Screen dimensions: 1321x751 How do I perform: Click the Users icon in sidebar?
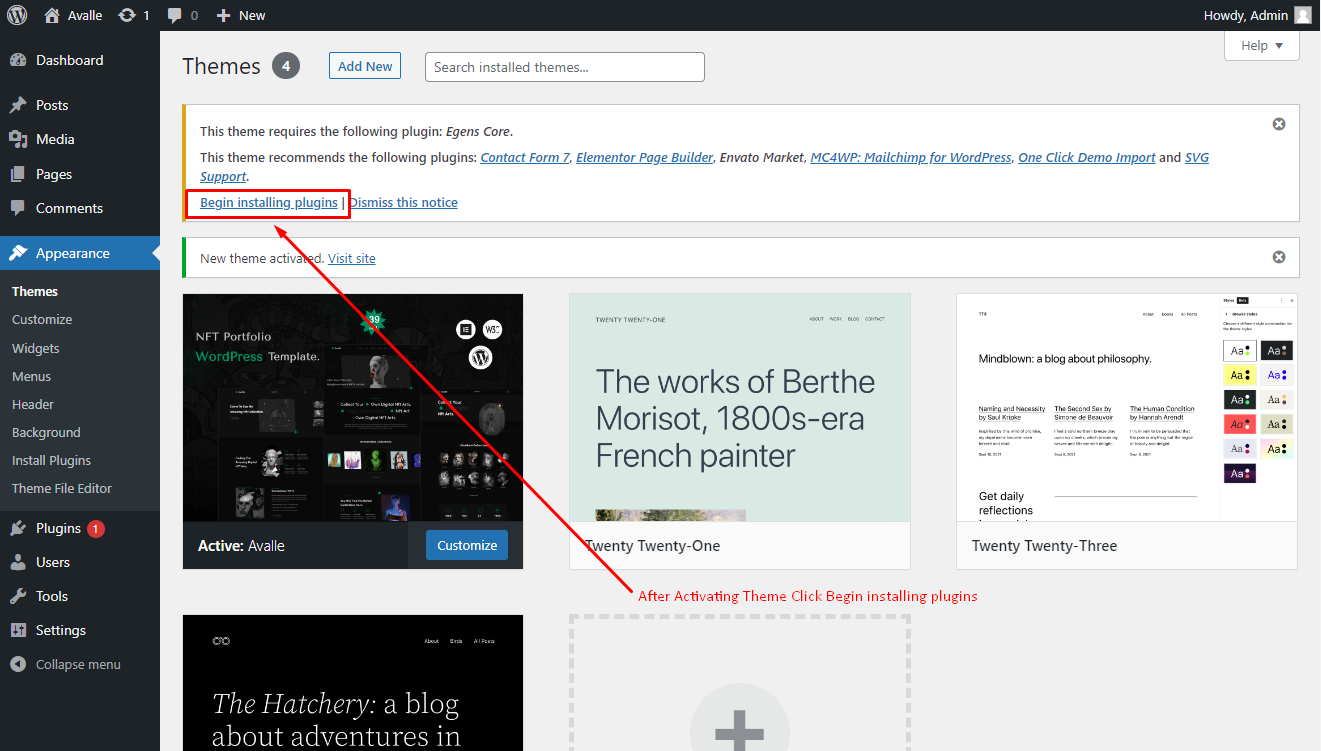coord(18,562)
